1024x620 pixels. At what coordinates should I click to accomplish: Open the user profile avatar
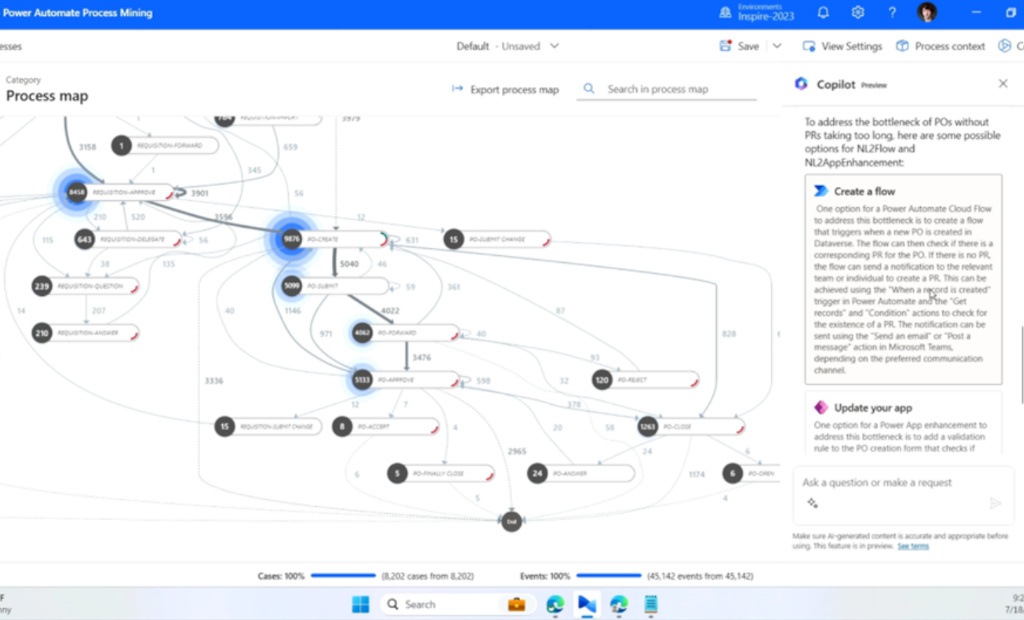pyautogui.click(x=927, y=12)
